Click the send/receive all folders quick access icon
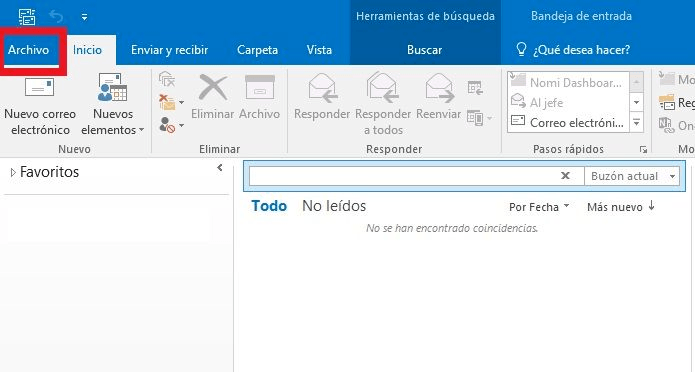Screen dimensions: 695x372 [x=27, y=17]
